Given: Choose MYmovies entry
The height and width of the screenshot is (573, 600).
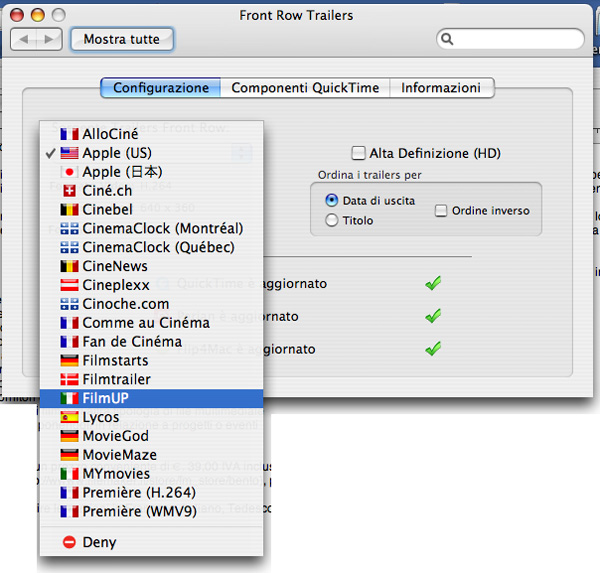Looking at the screenshot, I should 152,474.
